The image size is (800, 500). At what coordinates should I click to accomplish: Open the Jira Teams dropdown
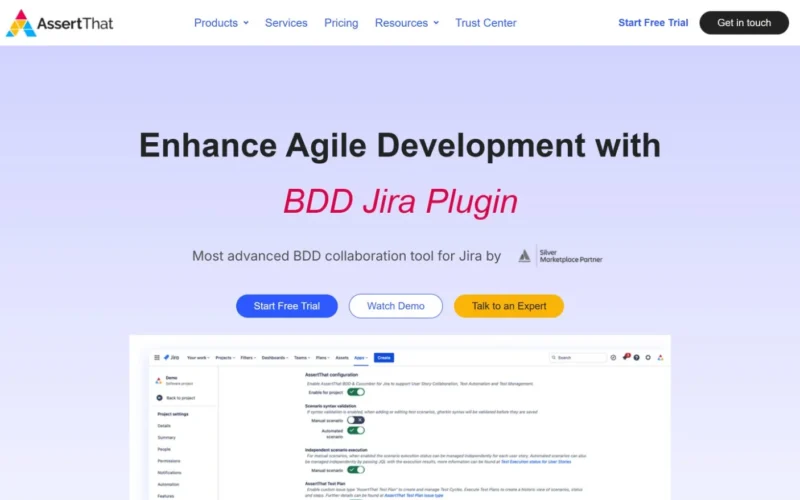click(x=302, y=358)
